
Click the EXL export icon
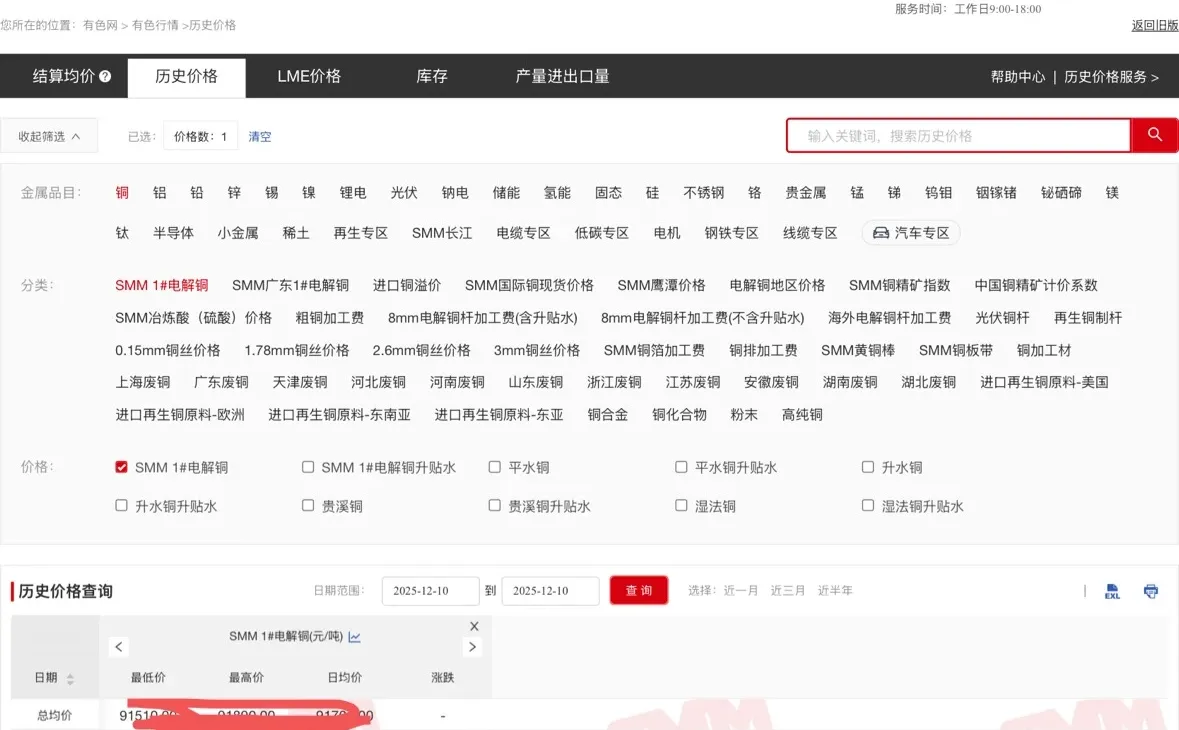[1113, 591]
